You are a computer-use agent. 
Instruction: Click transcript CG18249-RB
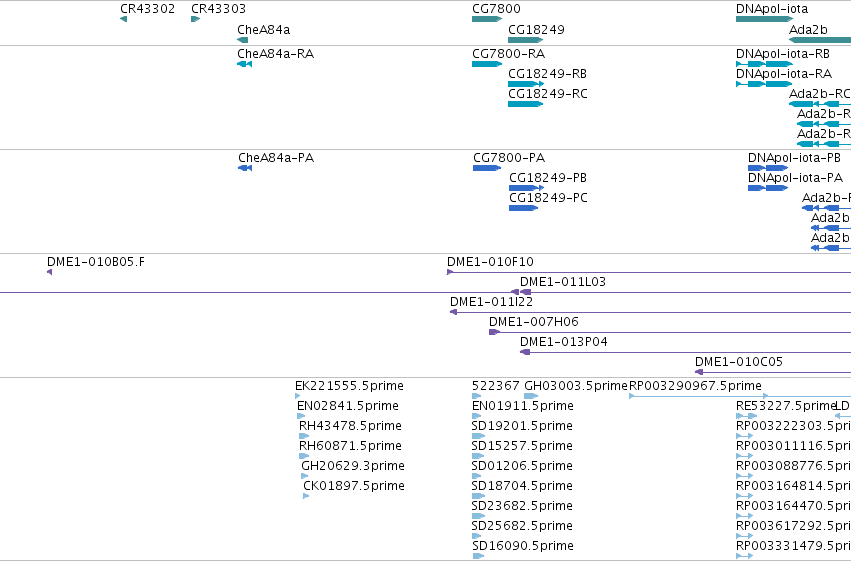(547, 74)
